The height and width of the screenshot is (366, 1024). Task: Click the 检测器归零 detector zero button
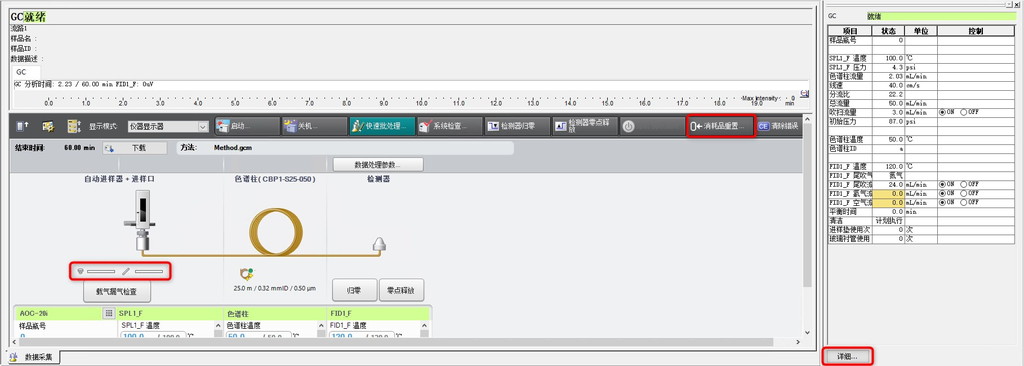[x=516, y=126]
